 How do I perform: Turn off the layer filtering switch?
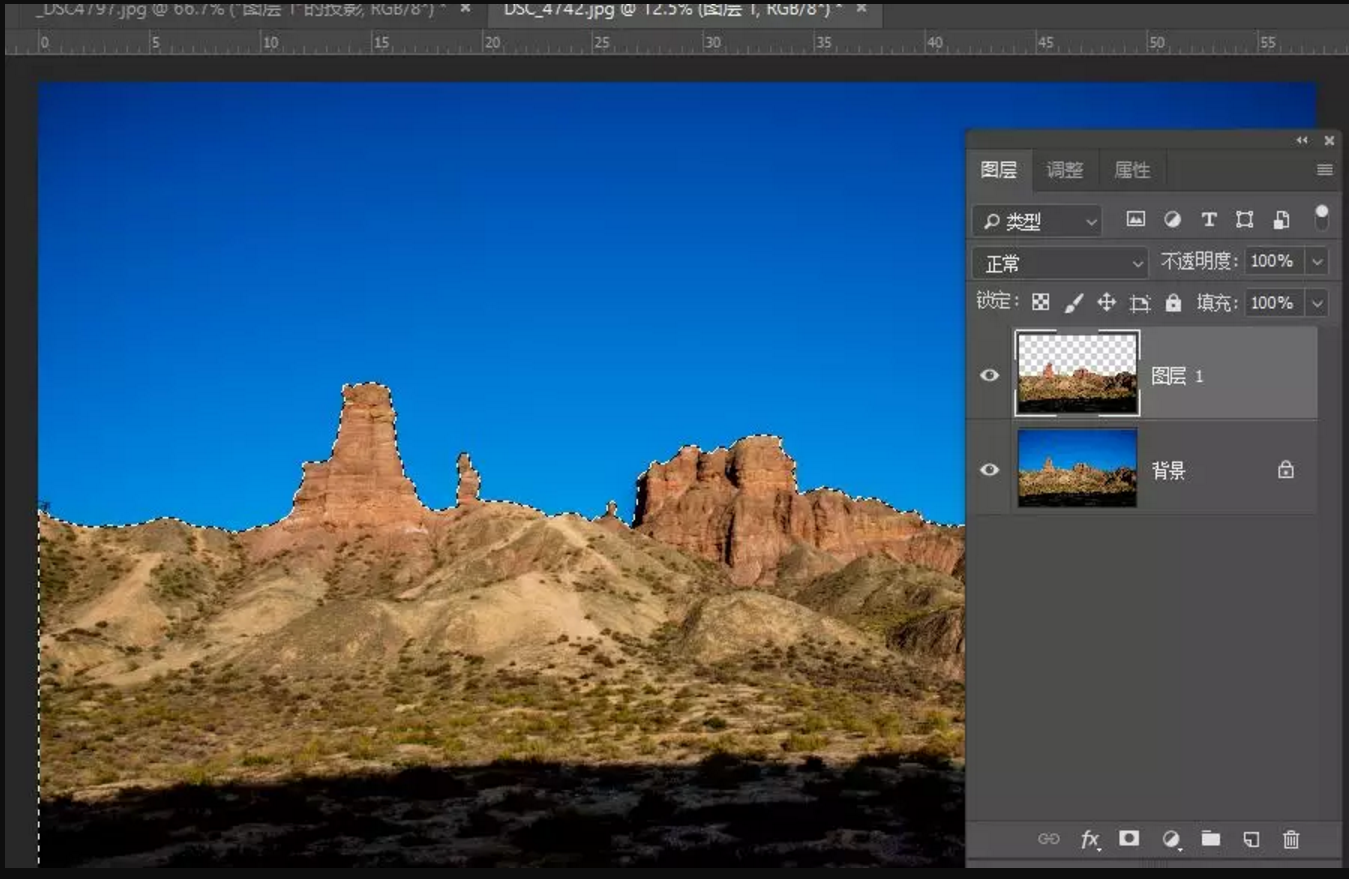(1322, 217)
